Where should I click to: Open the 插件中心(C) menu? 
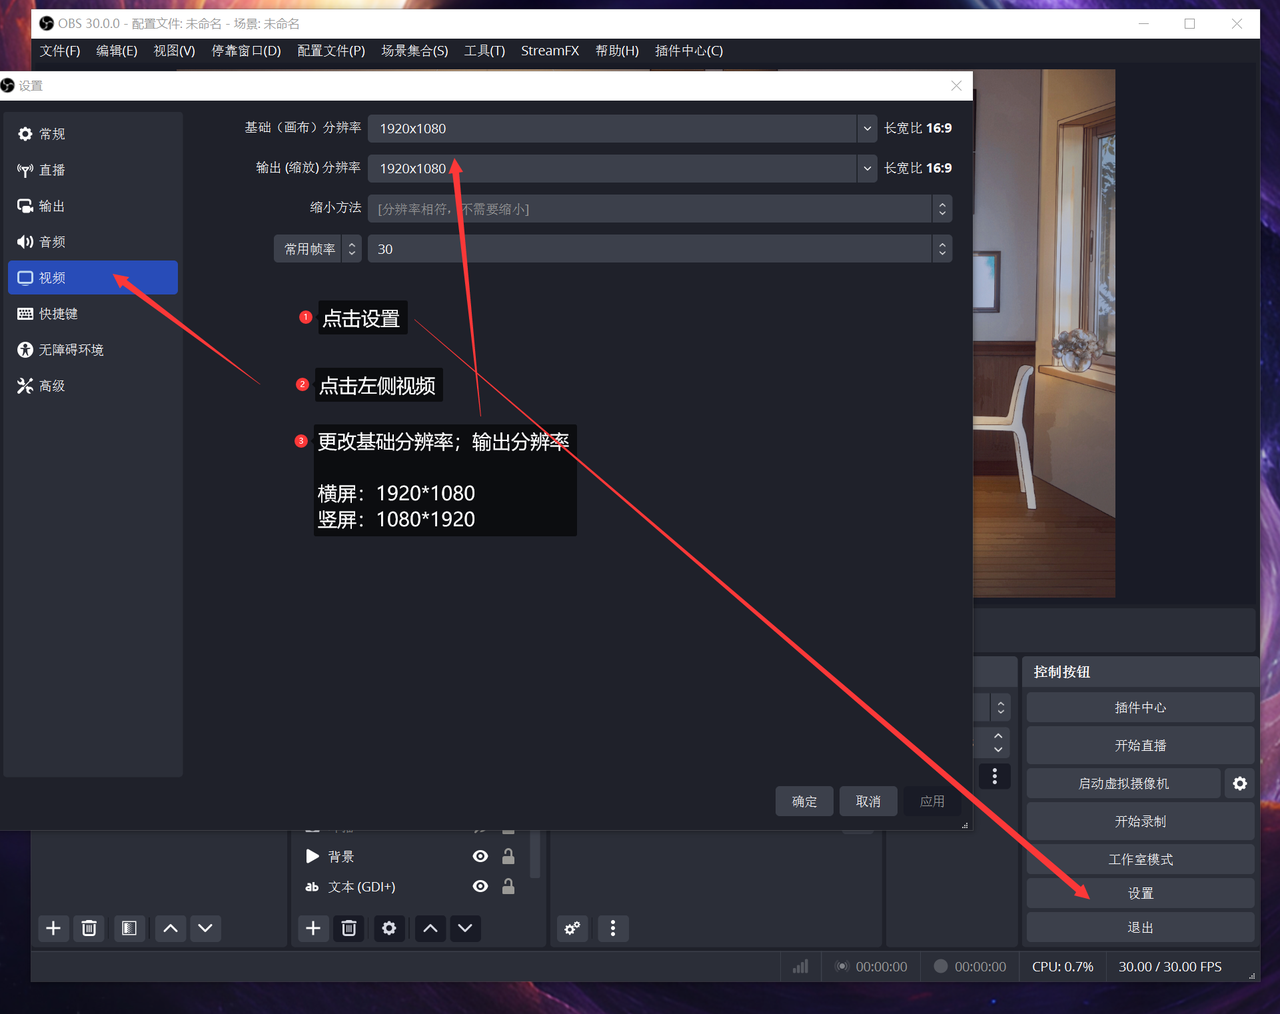[689, 51]
